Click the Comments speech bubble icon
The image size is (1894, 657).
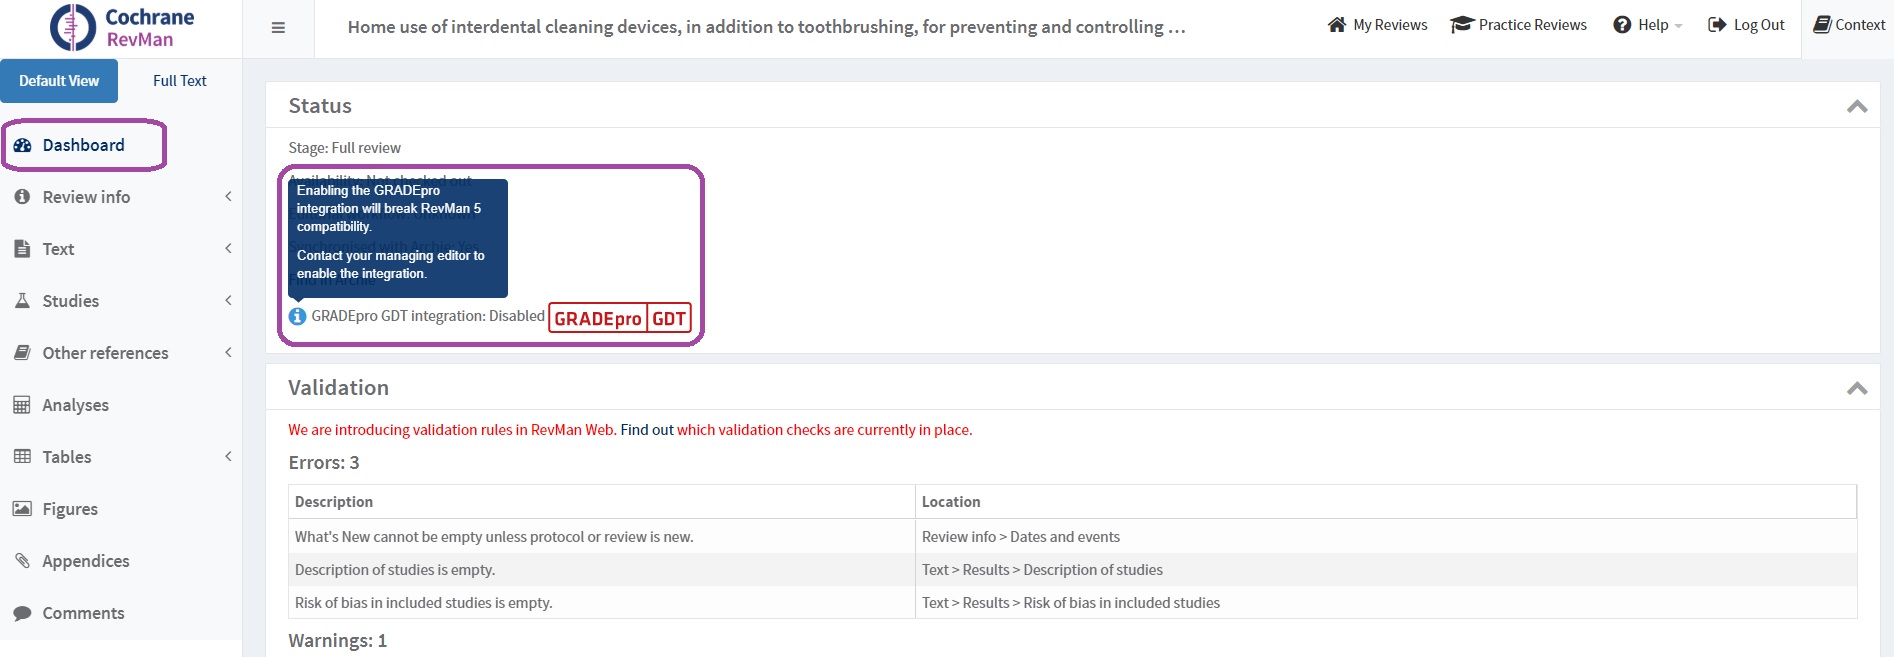22,613
